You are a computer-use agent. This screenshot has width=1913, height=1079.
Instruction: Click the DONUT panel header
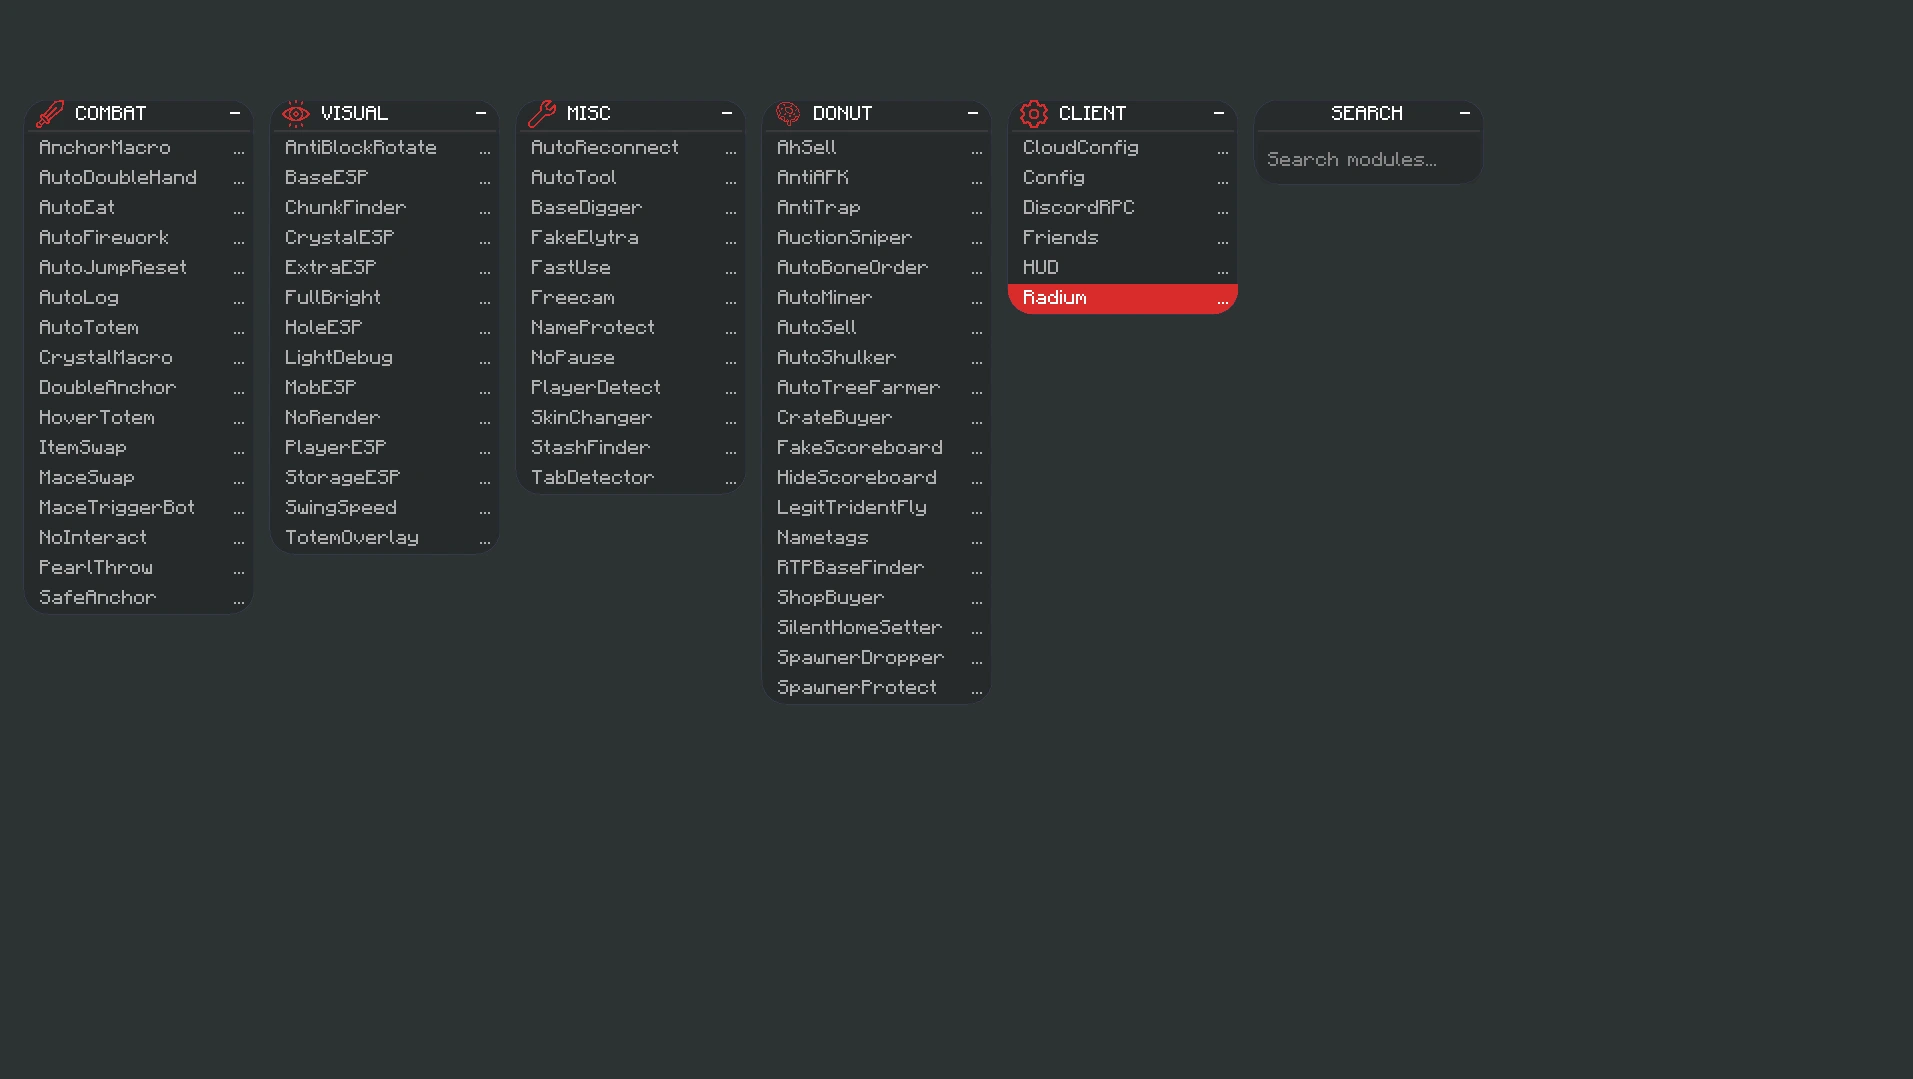pos(843,113)
